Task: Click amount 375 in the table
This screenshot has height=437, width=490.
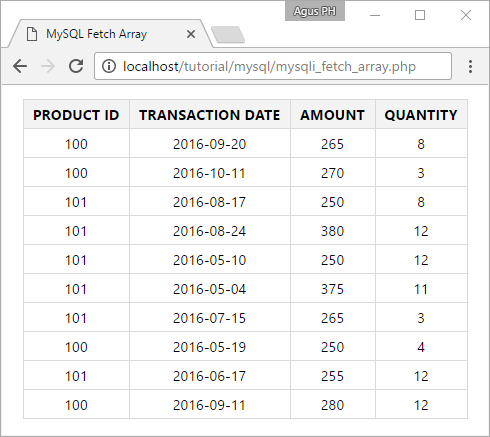Action: [333, 289]
